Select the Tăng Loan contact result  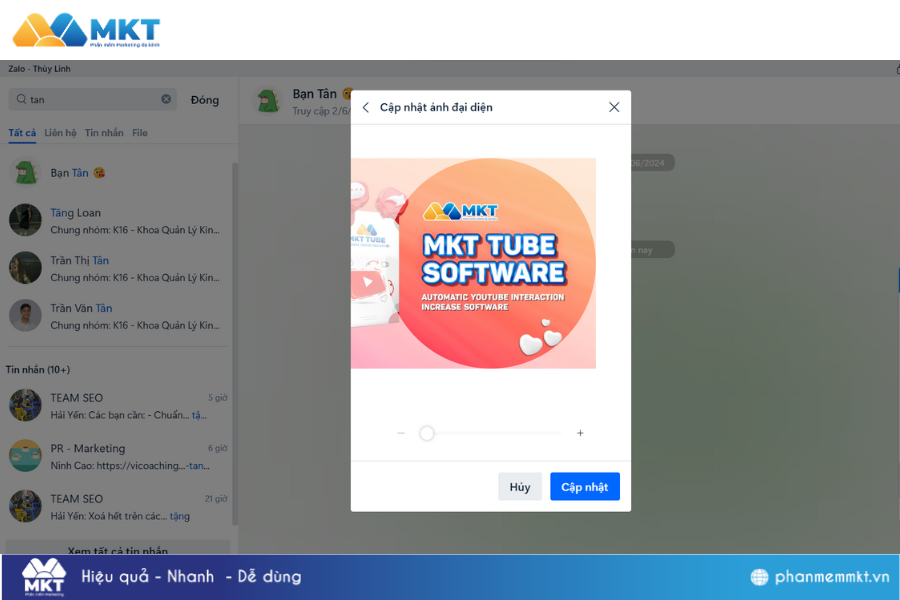pyautogui.click(x=118, y=220)
